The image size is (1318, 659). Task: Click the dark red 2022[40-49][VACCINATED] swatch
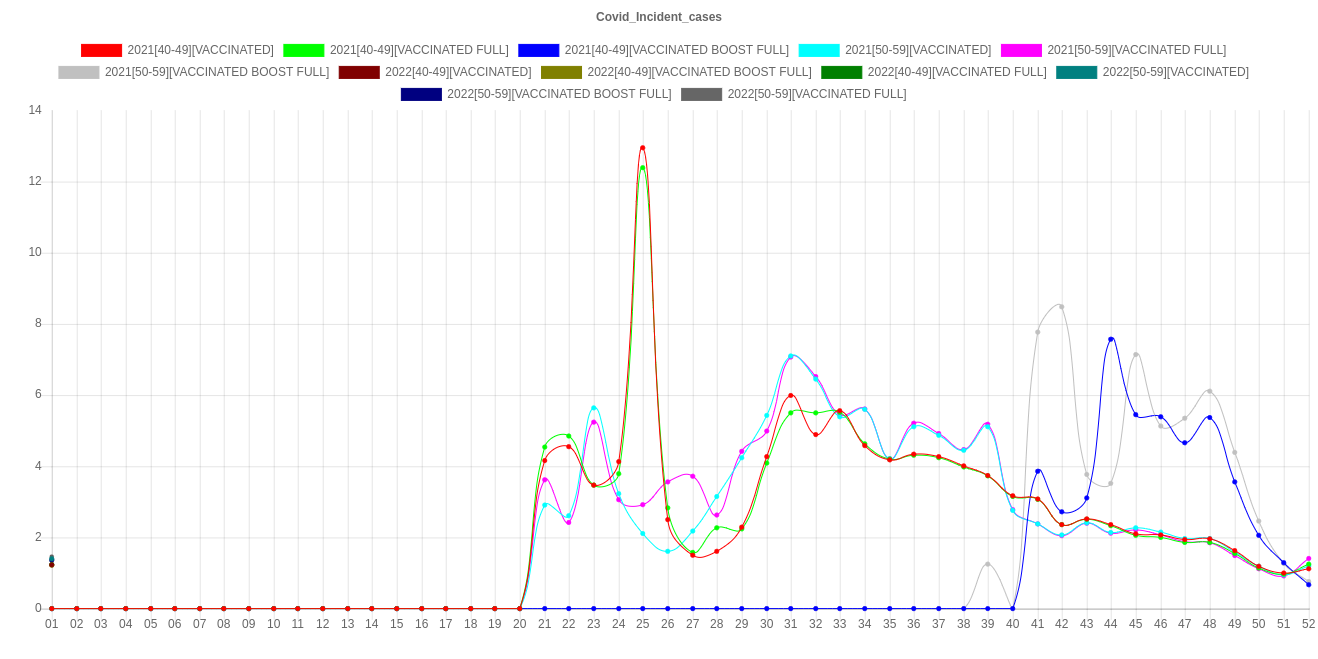click(x=359, y=72)
